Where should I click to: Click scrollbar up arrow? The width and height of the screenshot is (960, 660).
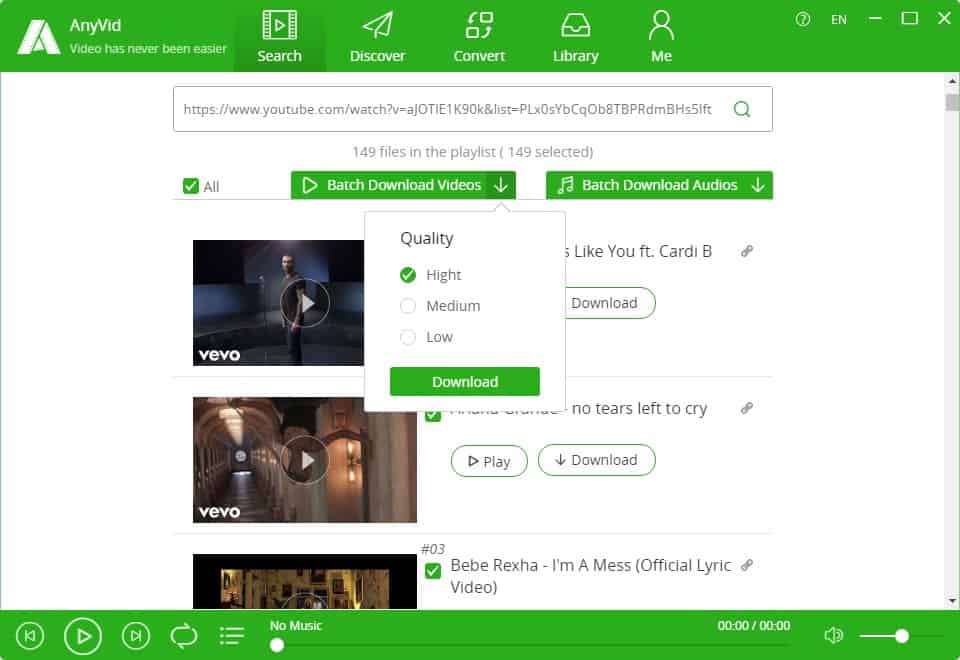click(952, 80)
